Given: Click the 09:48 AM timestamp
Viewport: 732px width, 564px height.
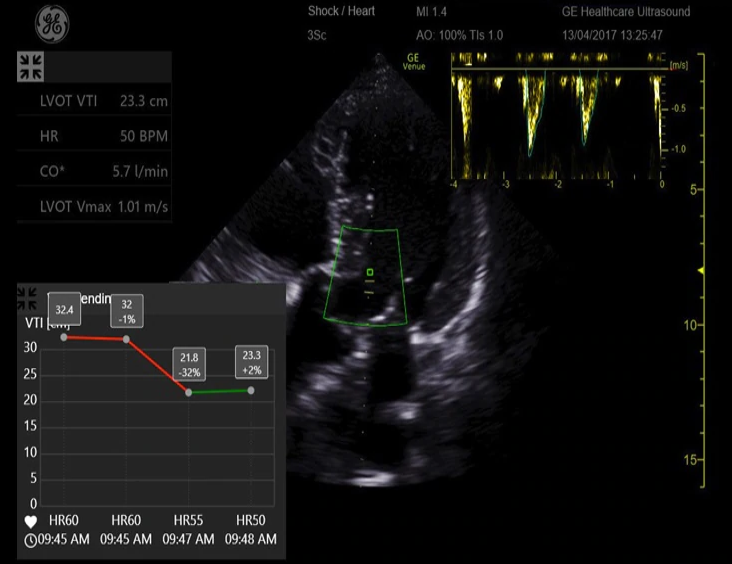Looking at the screenshot, I should [x=251, y=539].
